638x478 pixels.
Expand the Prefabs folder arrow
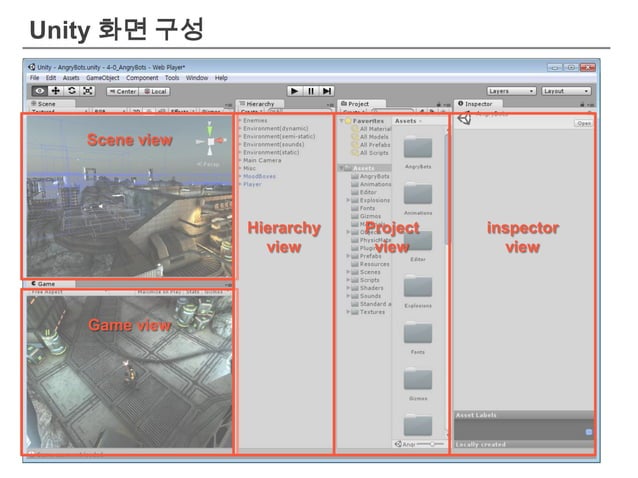tap(348, 256)
